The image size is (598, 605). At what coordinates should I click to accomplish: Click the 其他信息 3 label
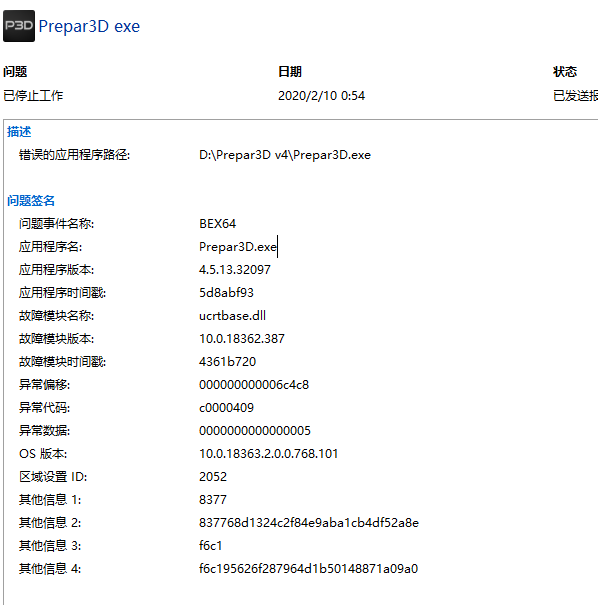click(50, 546)
